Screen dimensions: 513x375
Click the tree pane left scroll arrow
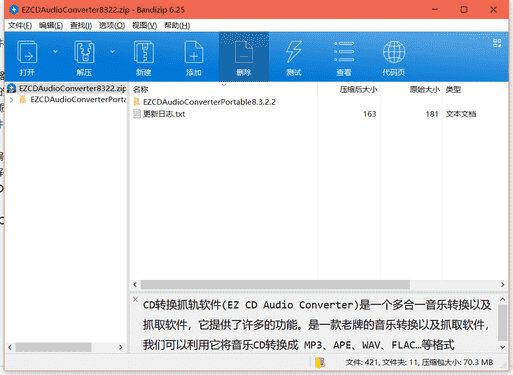tap(10, 347)
